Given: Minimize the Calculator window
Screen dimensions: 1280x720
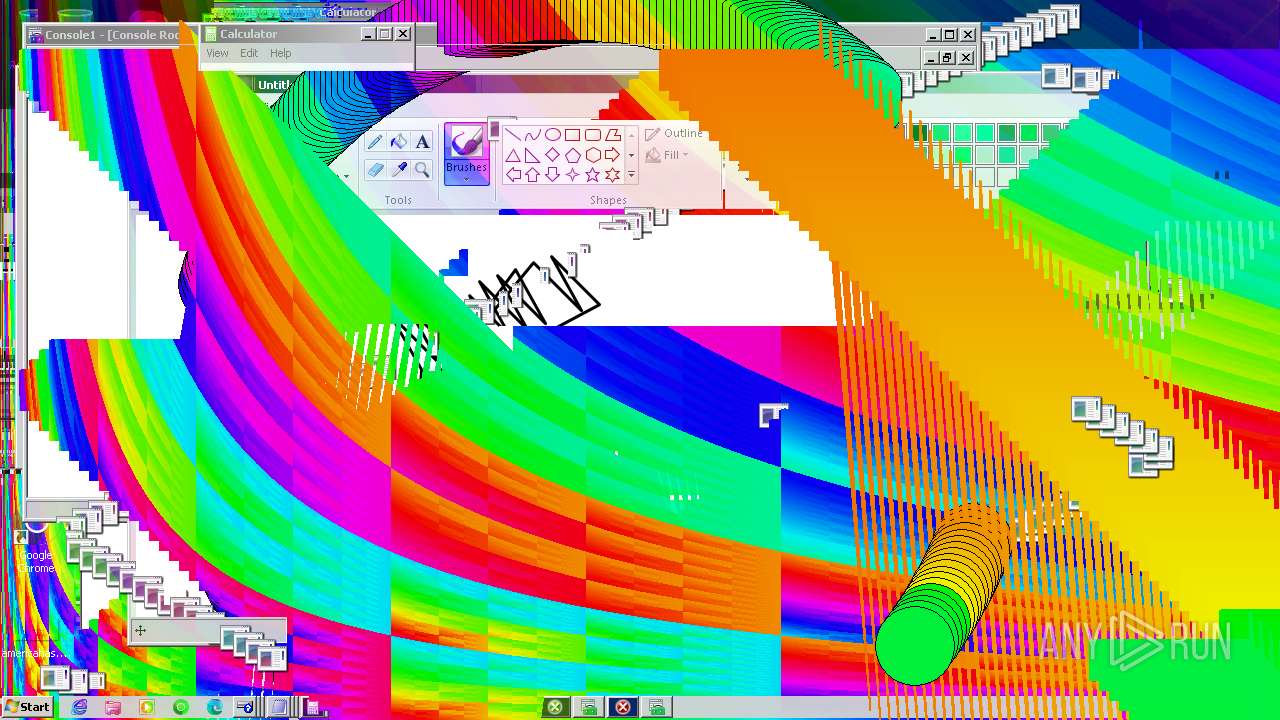Looking at the screenshot, I should click(367, 34).
